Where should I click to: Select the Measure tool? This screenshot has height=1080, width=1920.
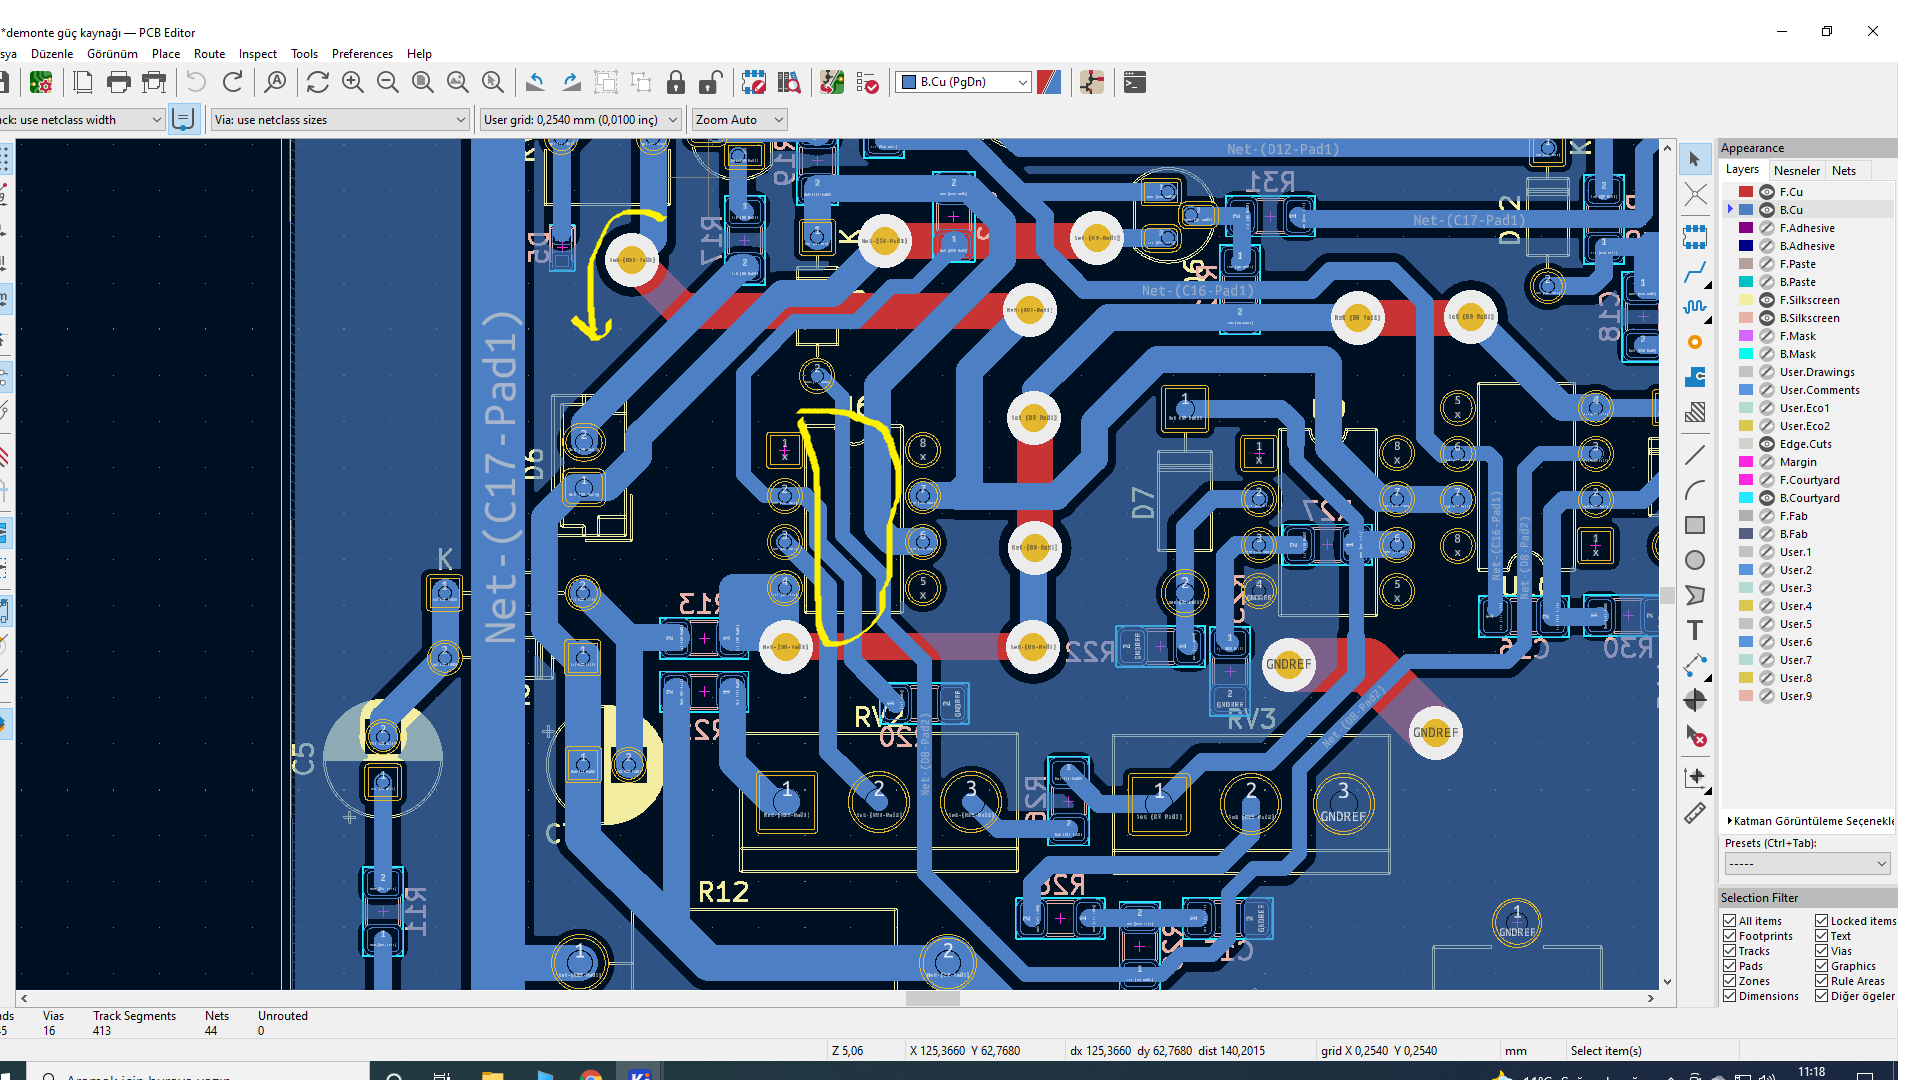(1695, 813)
